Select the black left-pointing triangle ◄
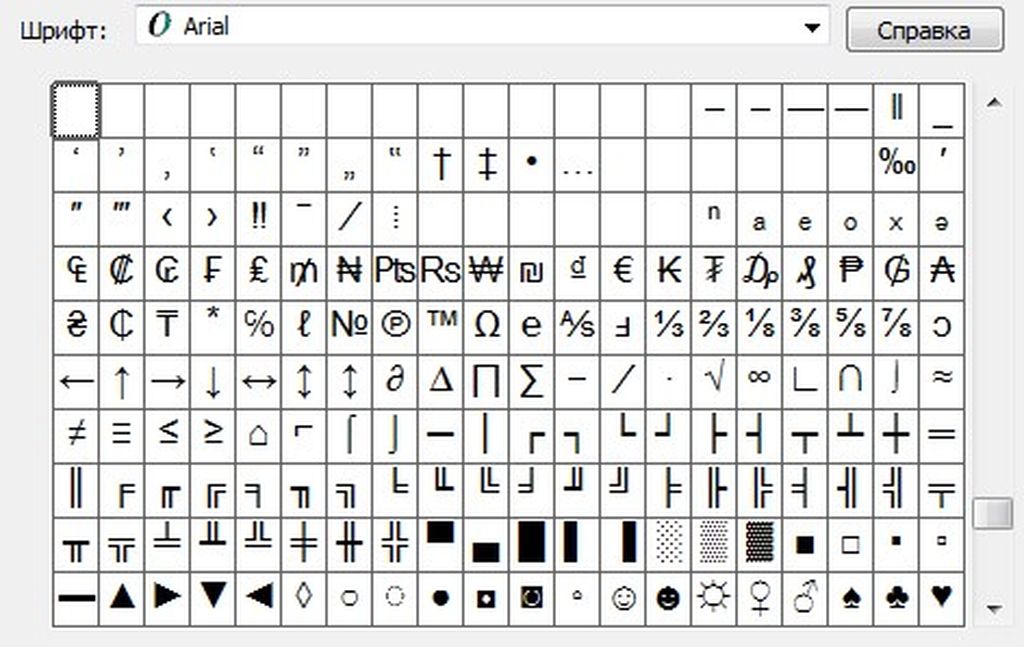 coord(258,598)
